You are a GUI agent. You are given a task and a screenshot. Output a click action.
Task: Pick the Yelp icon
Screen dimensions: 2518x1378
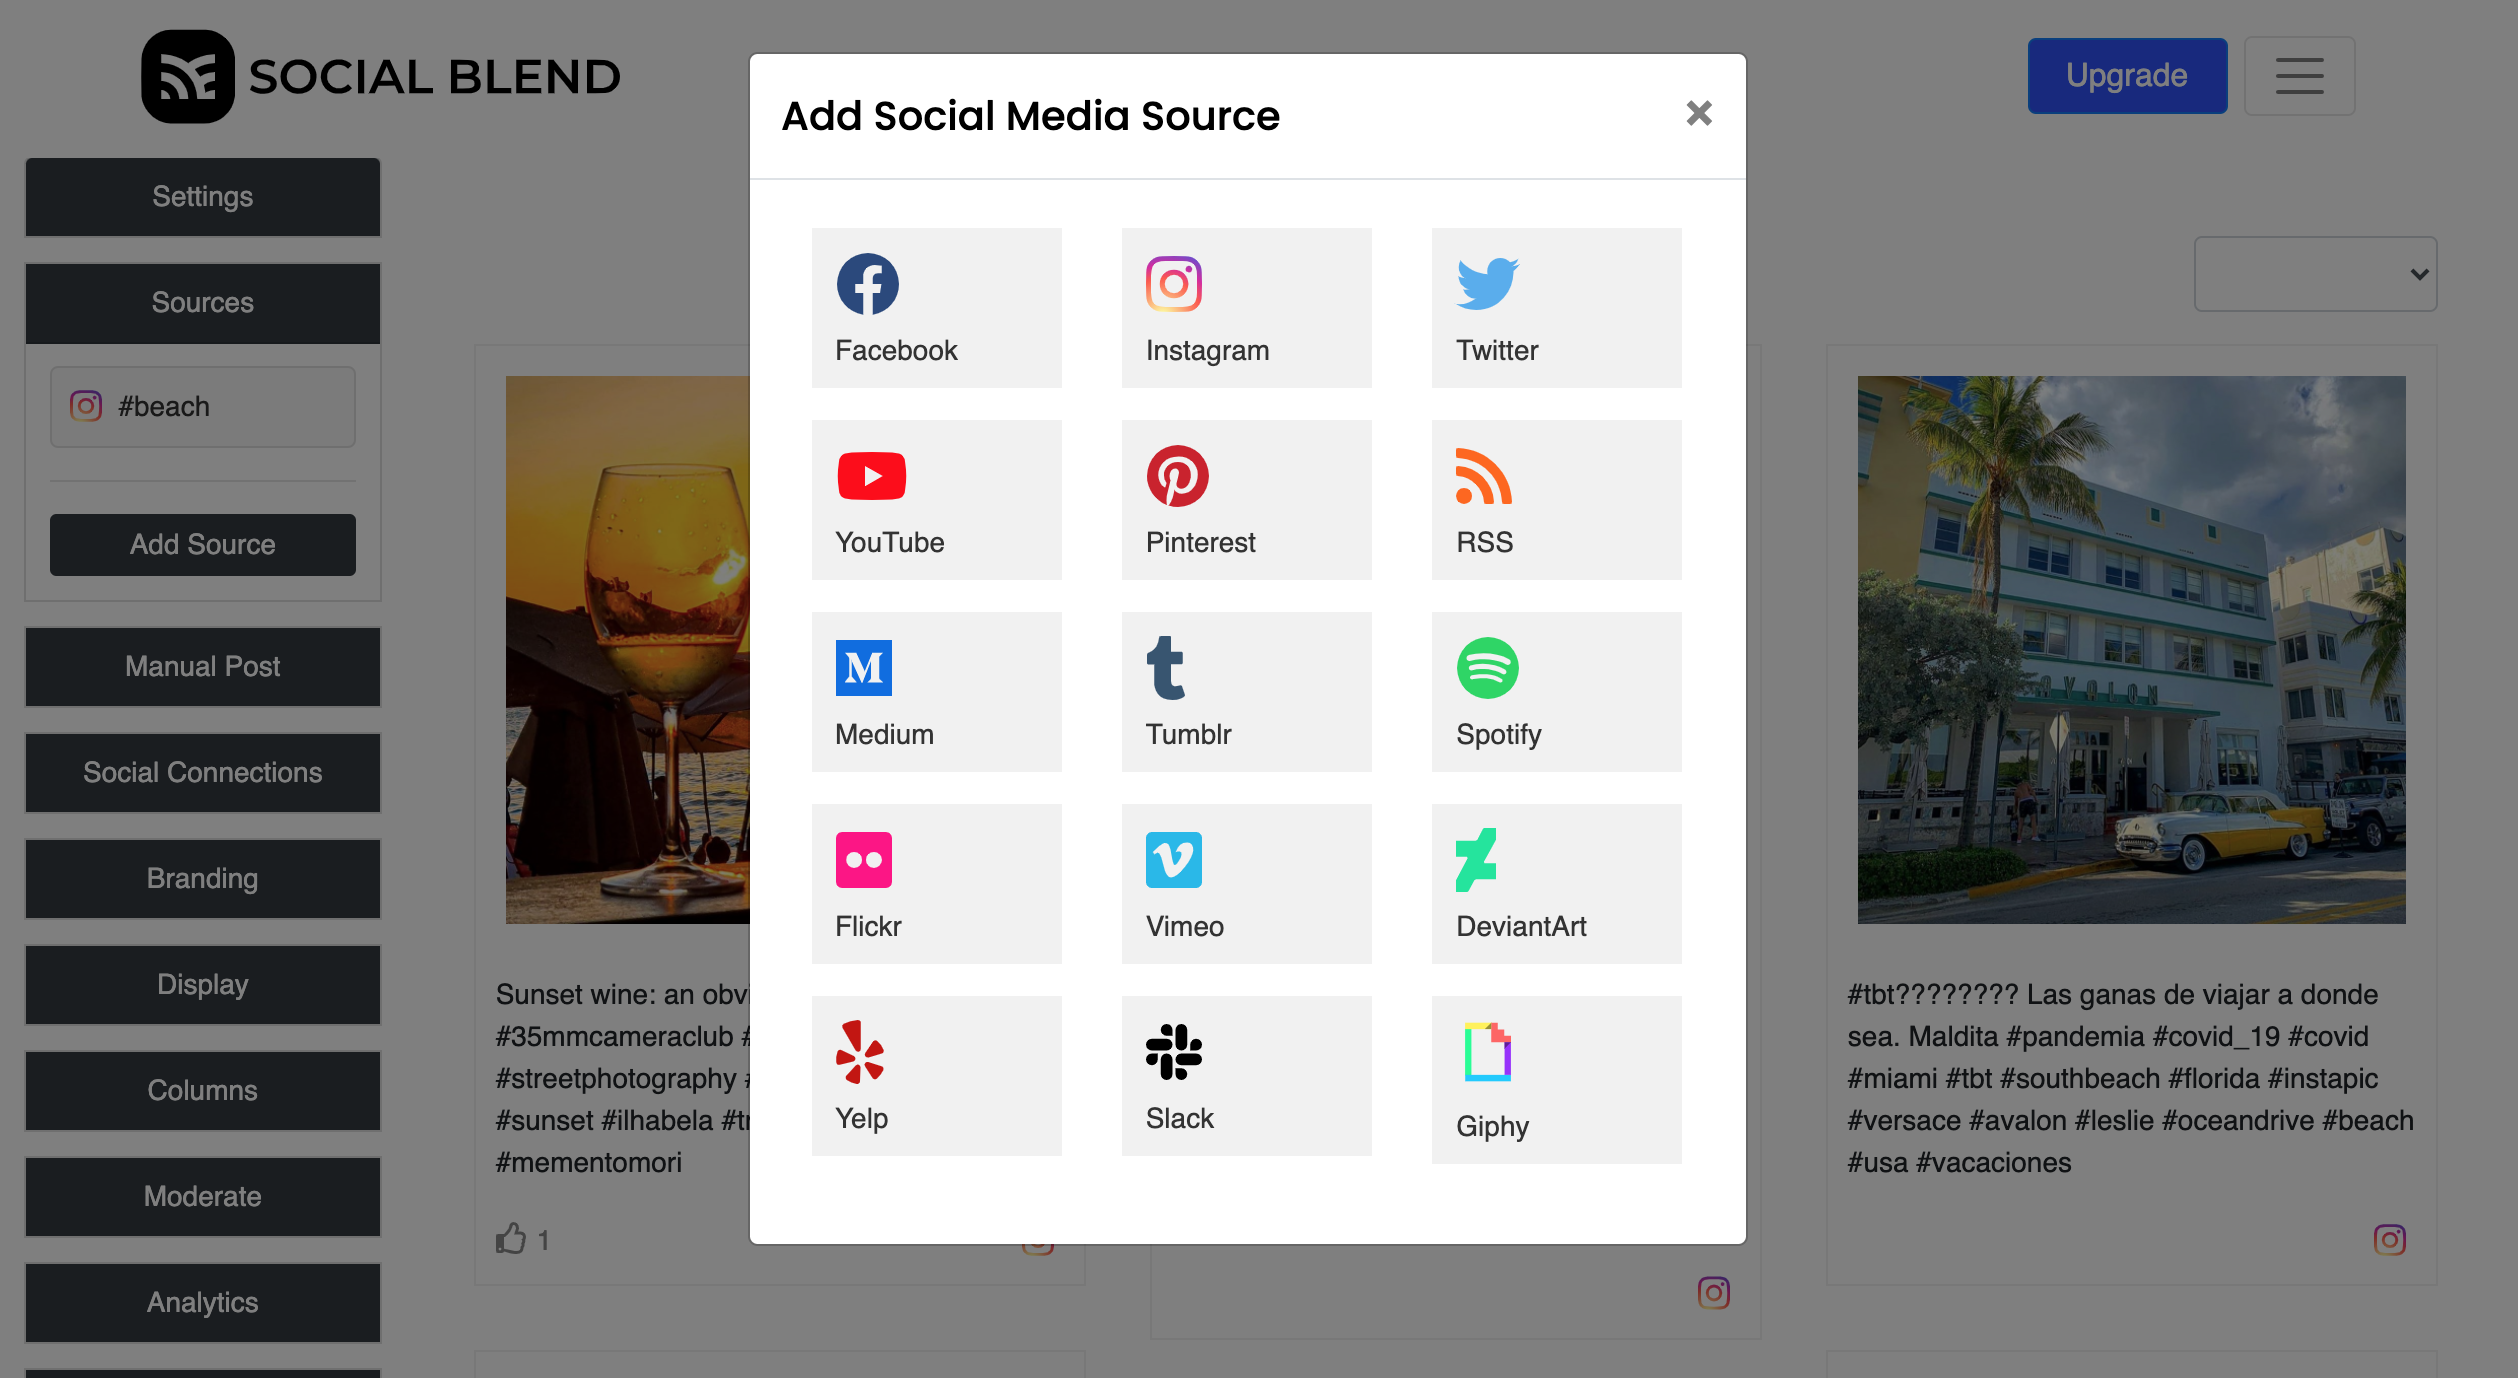click(x=860, y=1052)
